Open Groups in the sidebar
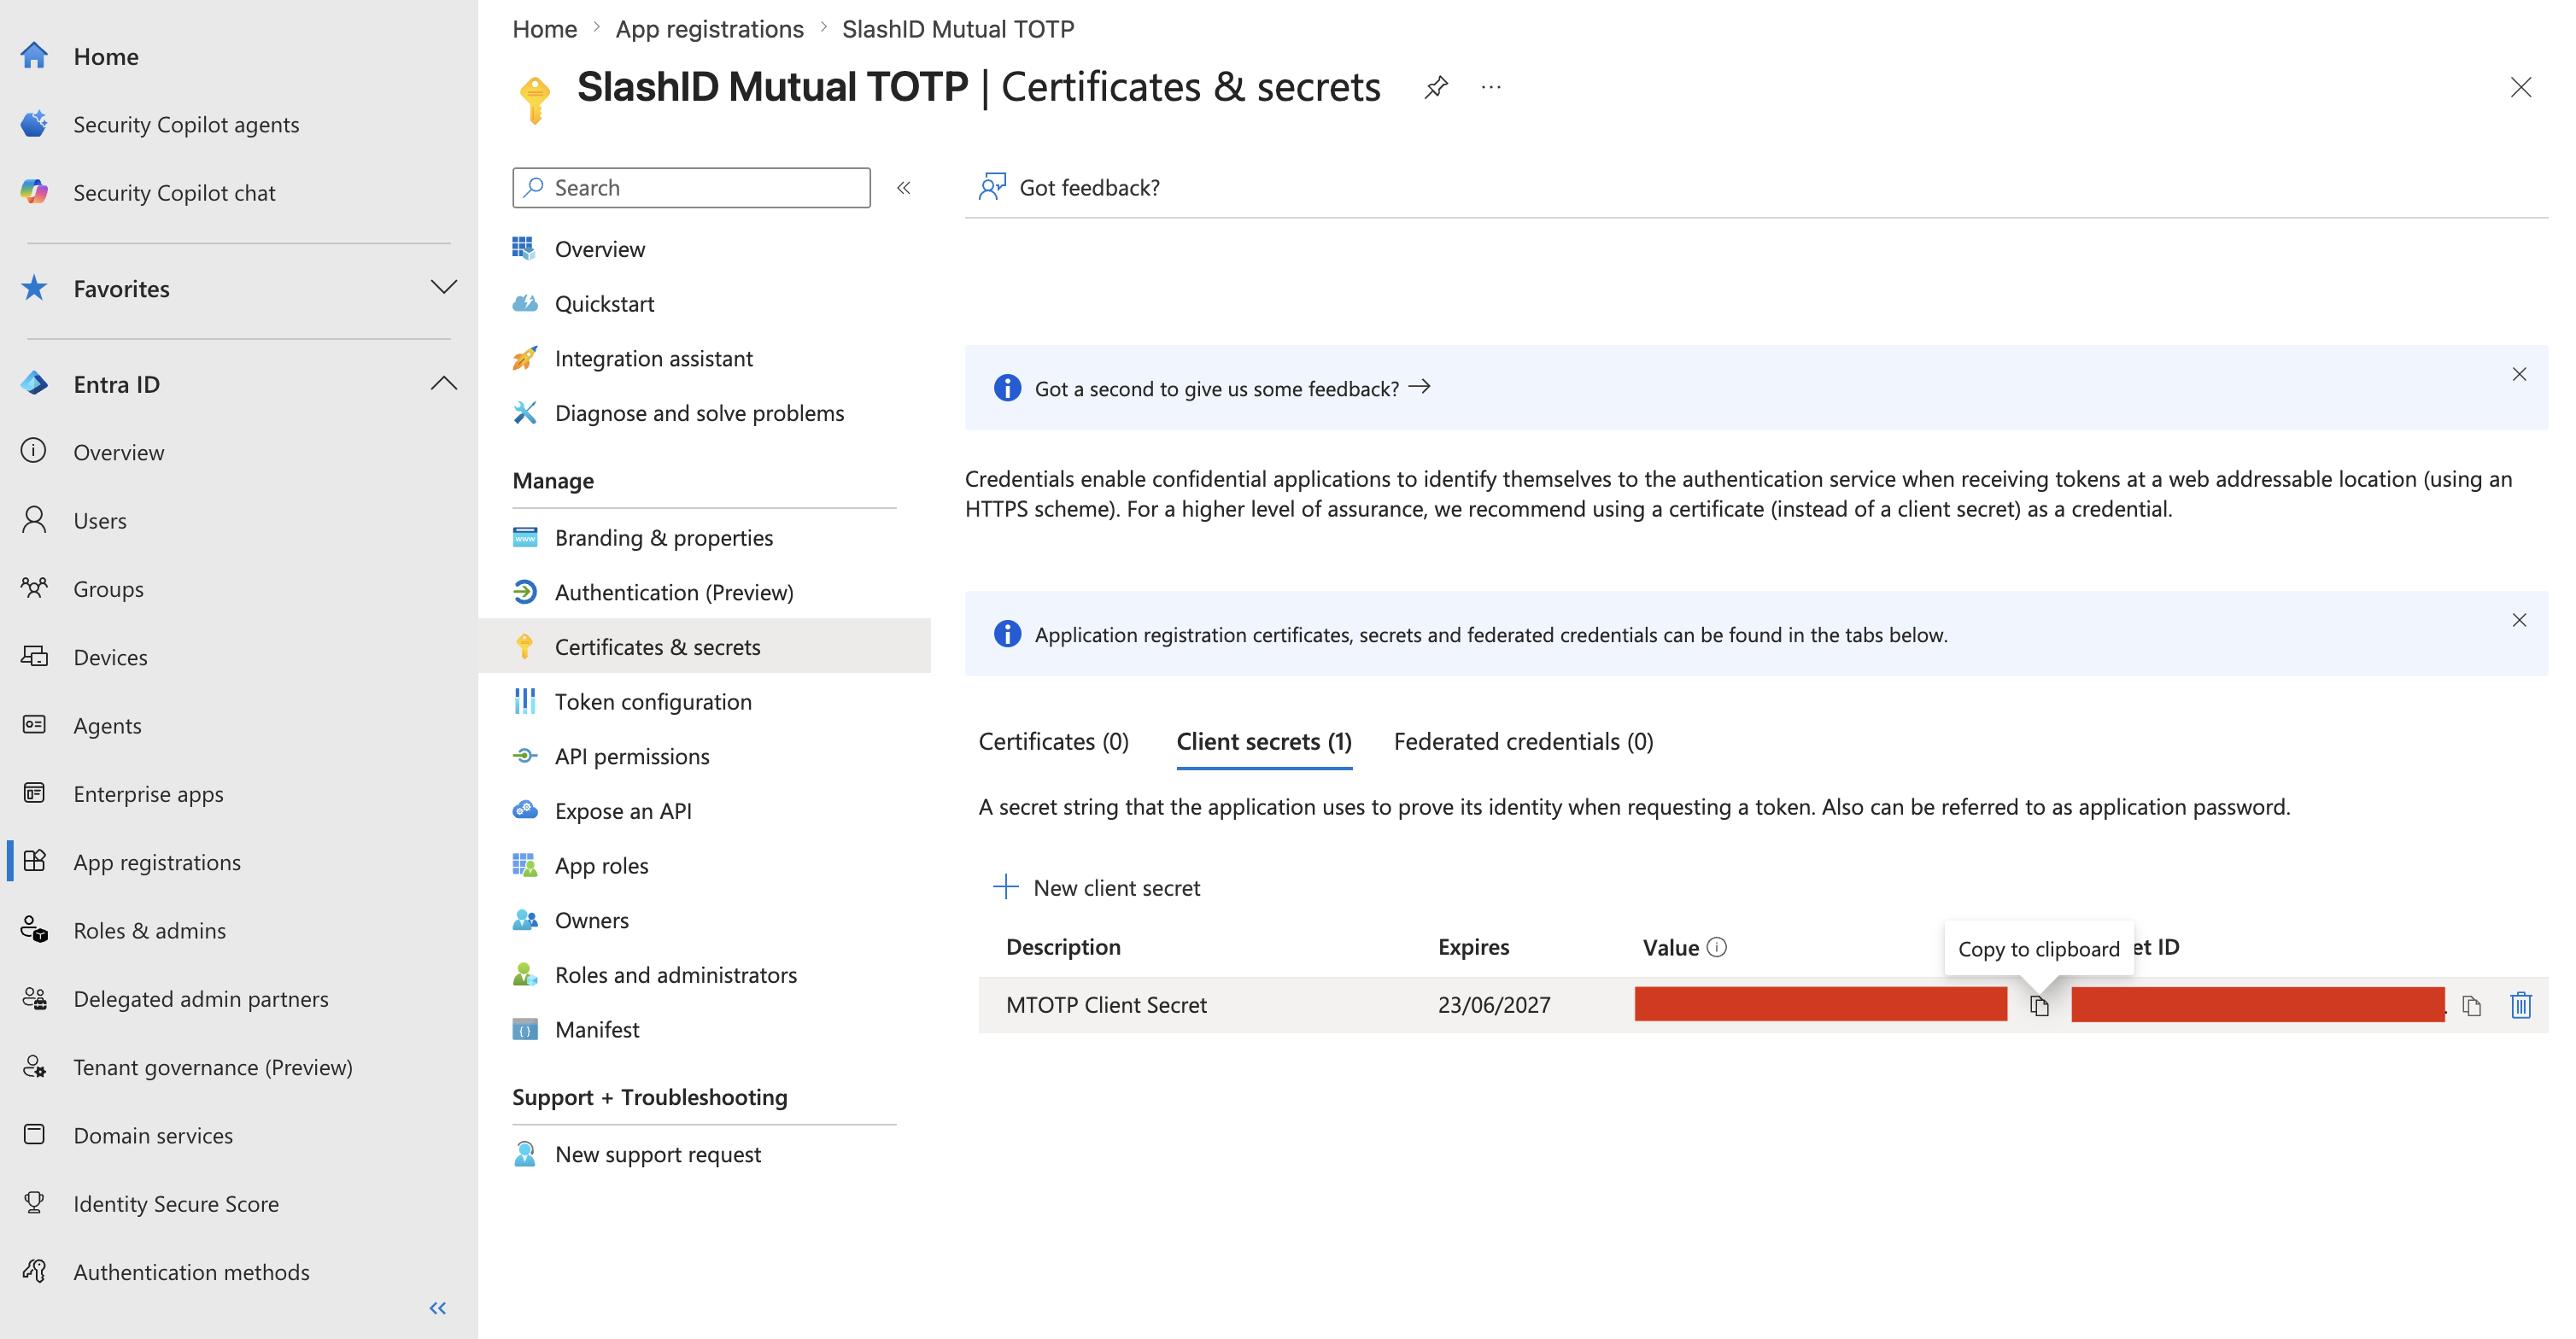The width and height of the screenshot is (2576, 1339). [x=108, y=588]
